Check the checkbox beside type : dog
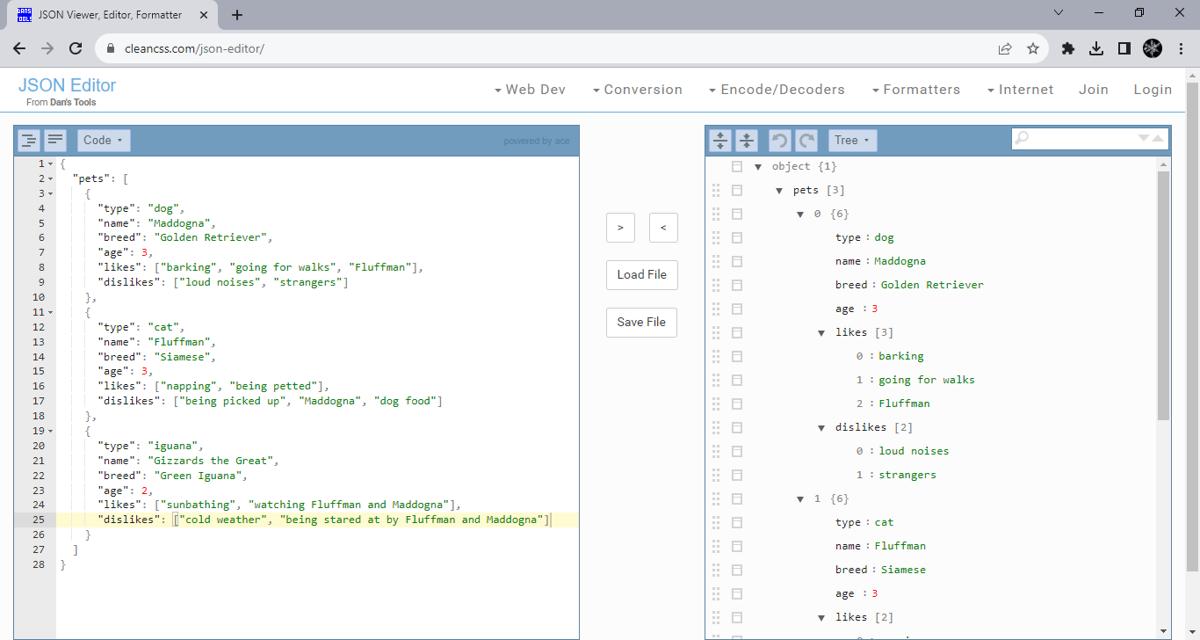Image resolution: width=1200 pixels, height=640 pixels. (737, 237)
